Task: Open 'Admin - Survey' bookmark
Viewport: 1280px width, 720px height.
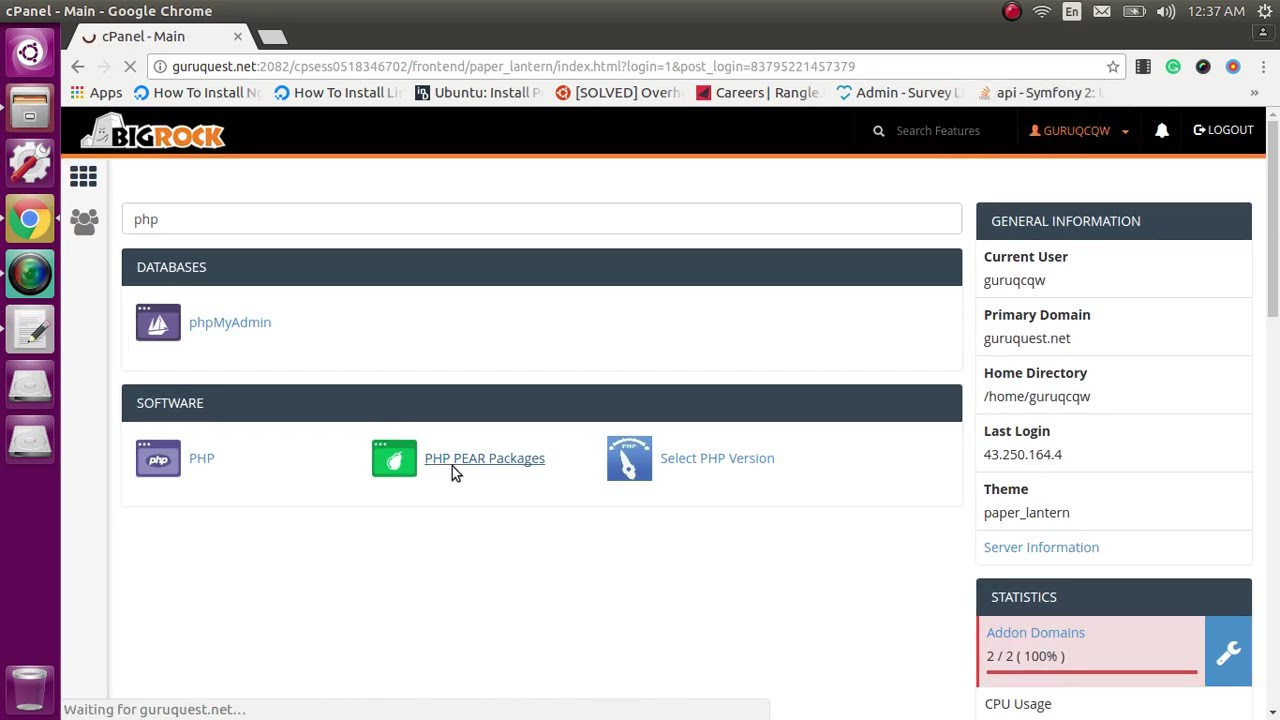Action: (899, 93)
